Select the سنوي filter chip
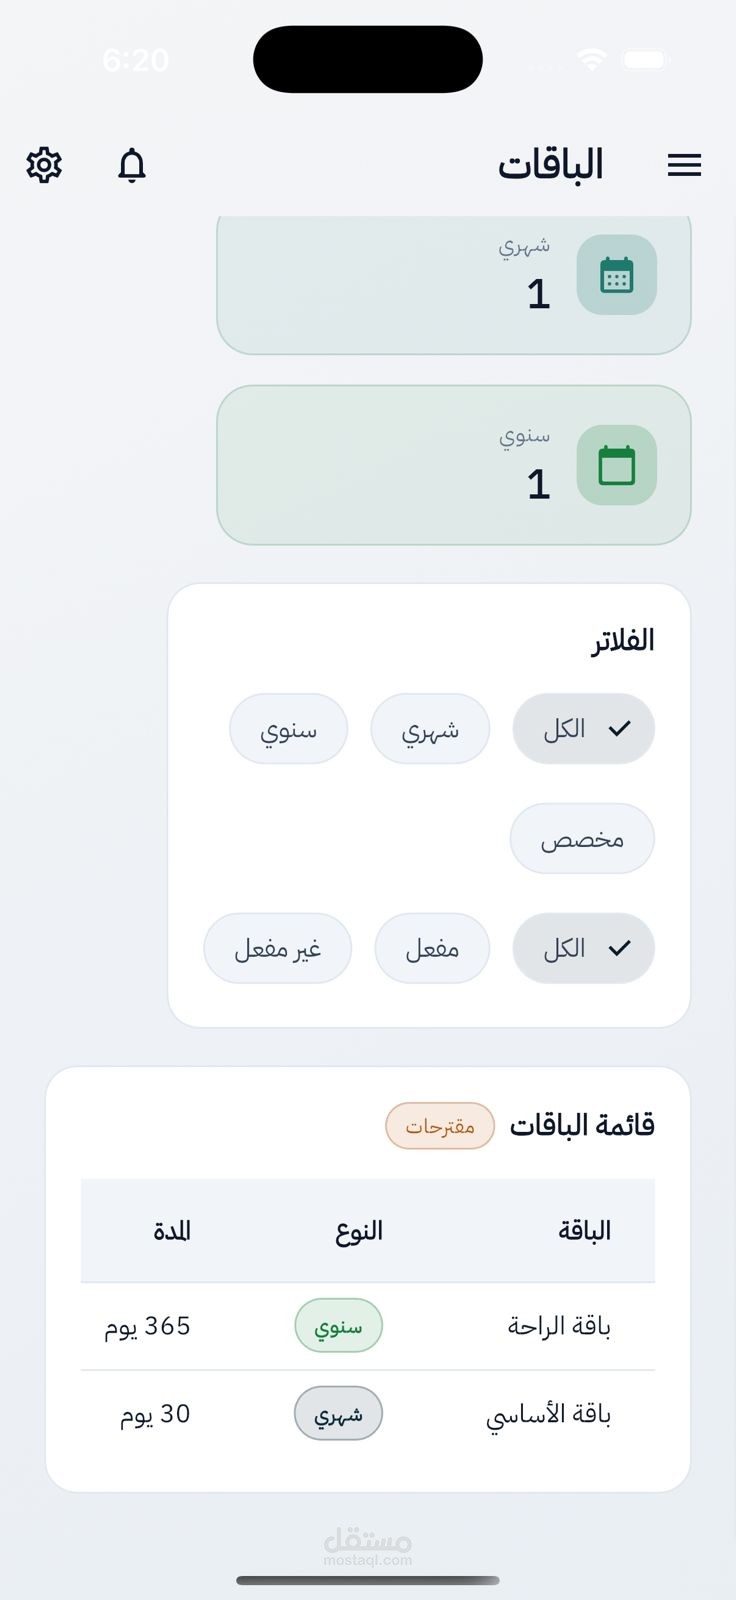 click(288, 729)
